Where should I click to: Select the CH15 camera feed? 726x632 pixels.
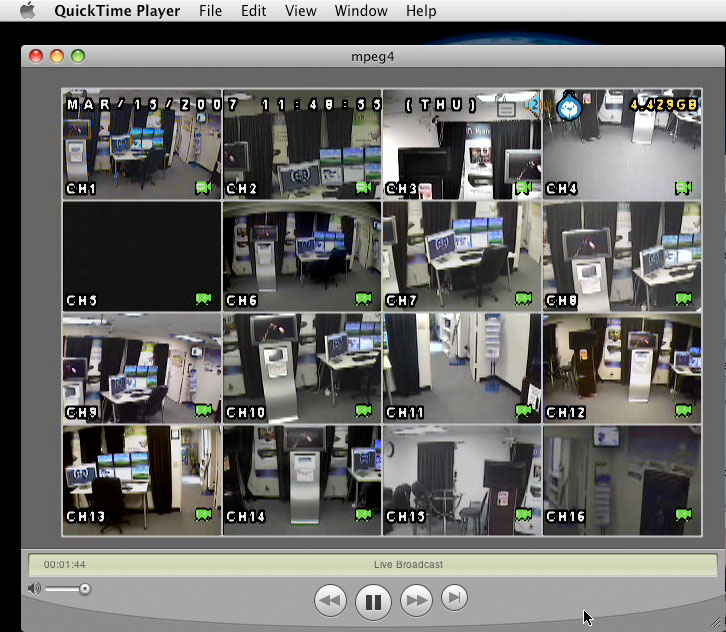462,480
